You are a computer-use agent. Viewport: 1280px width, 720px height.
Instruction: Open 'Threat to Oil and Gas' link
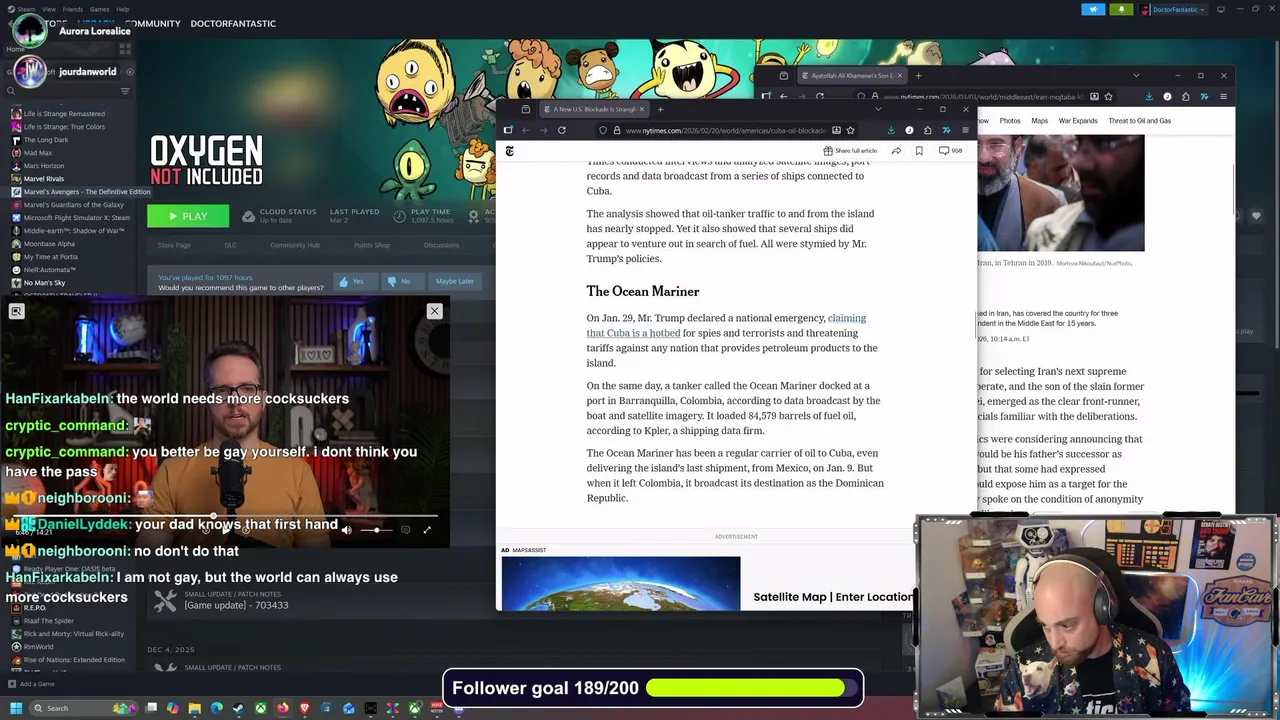[1140, 121]
